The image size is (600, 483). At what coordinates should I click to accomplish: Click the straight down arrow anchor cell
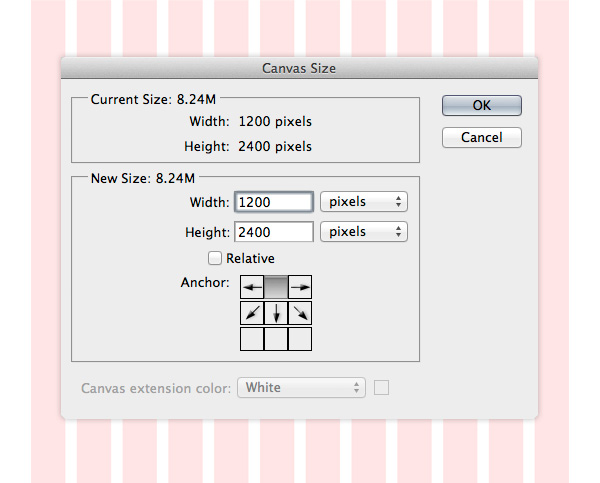tap(276, 313)
